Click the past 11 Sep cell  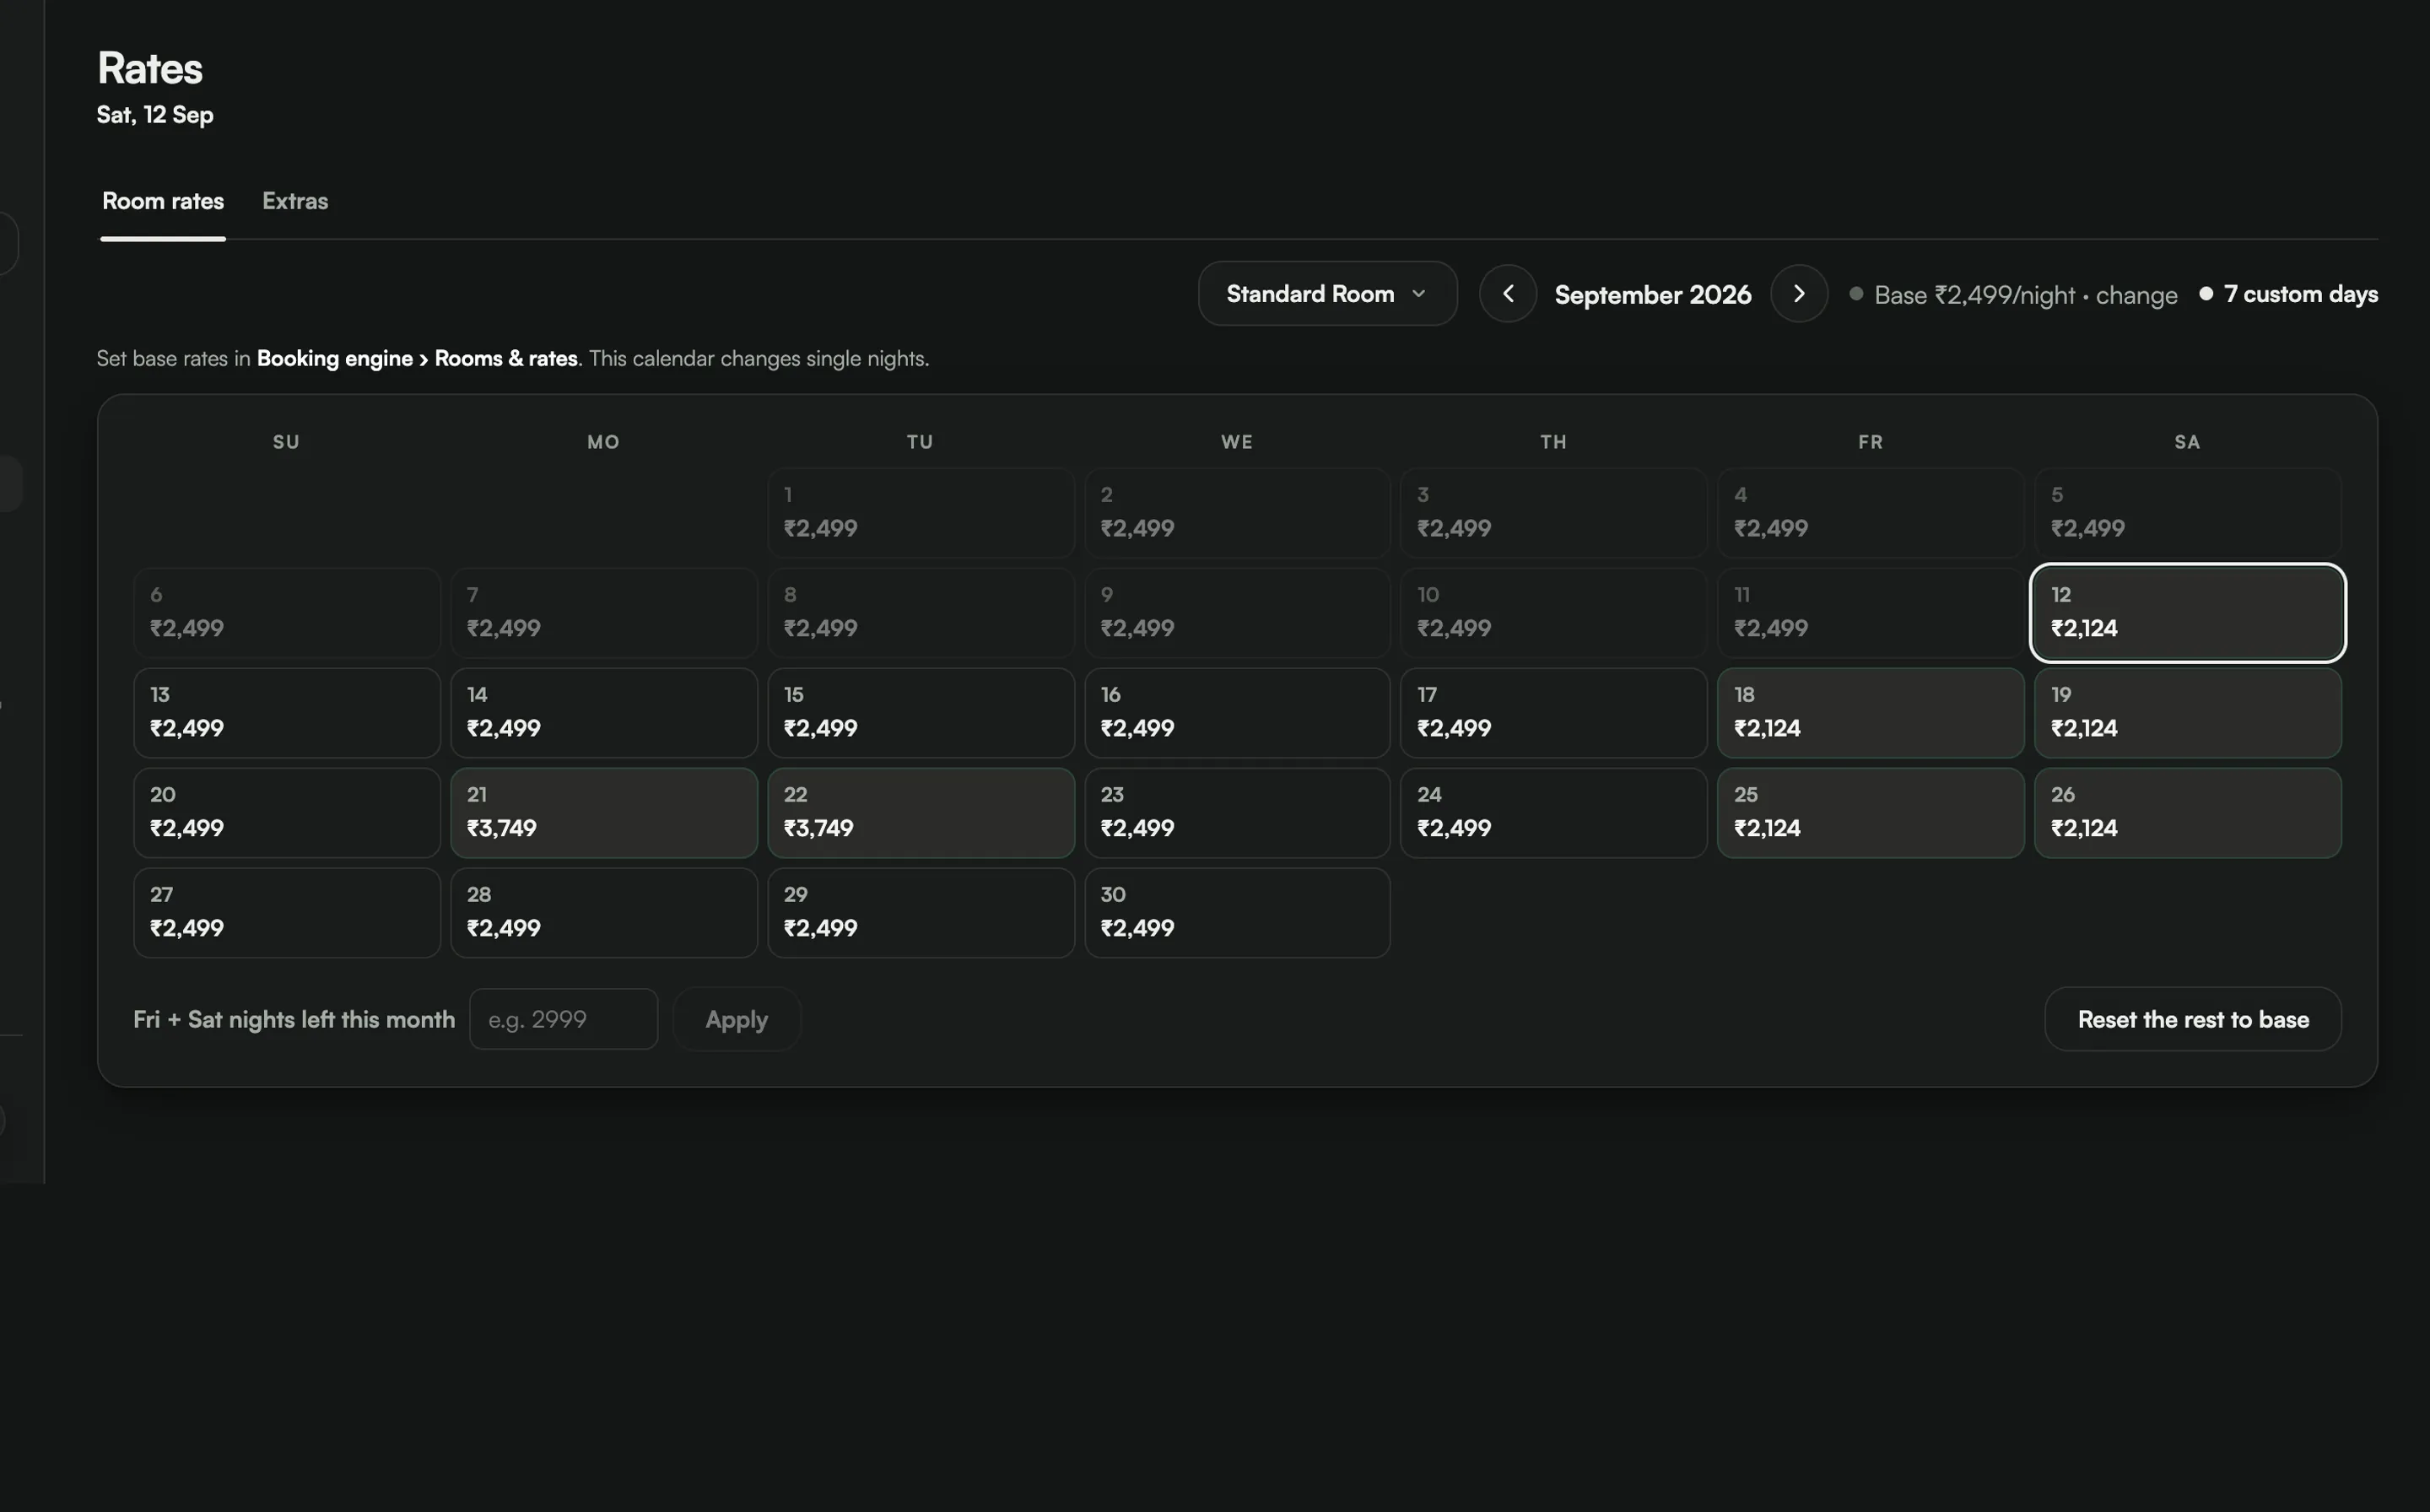(1870, 613)
